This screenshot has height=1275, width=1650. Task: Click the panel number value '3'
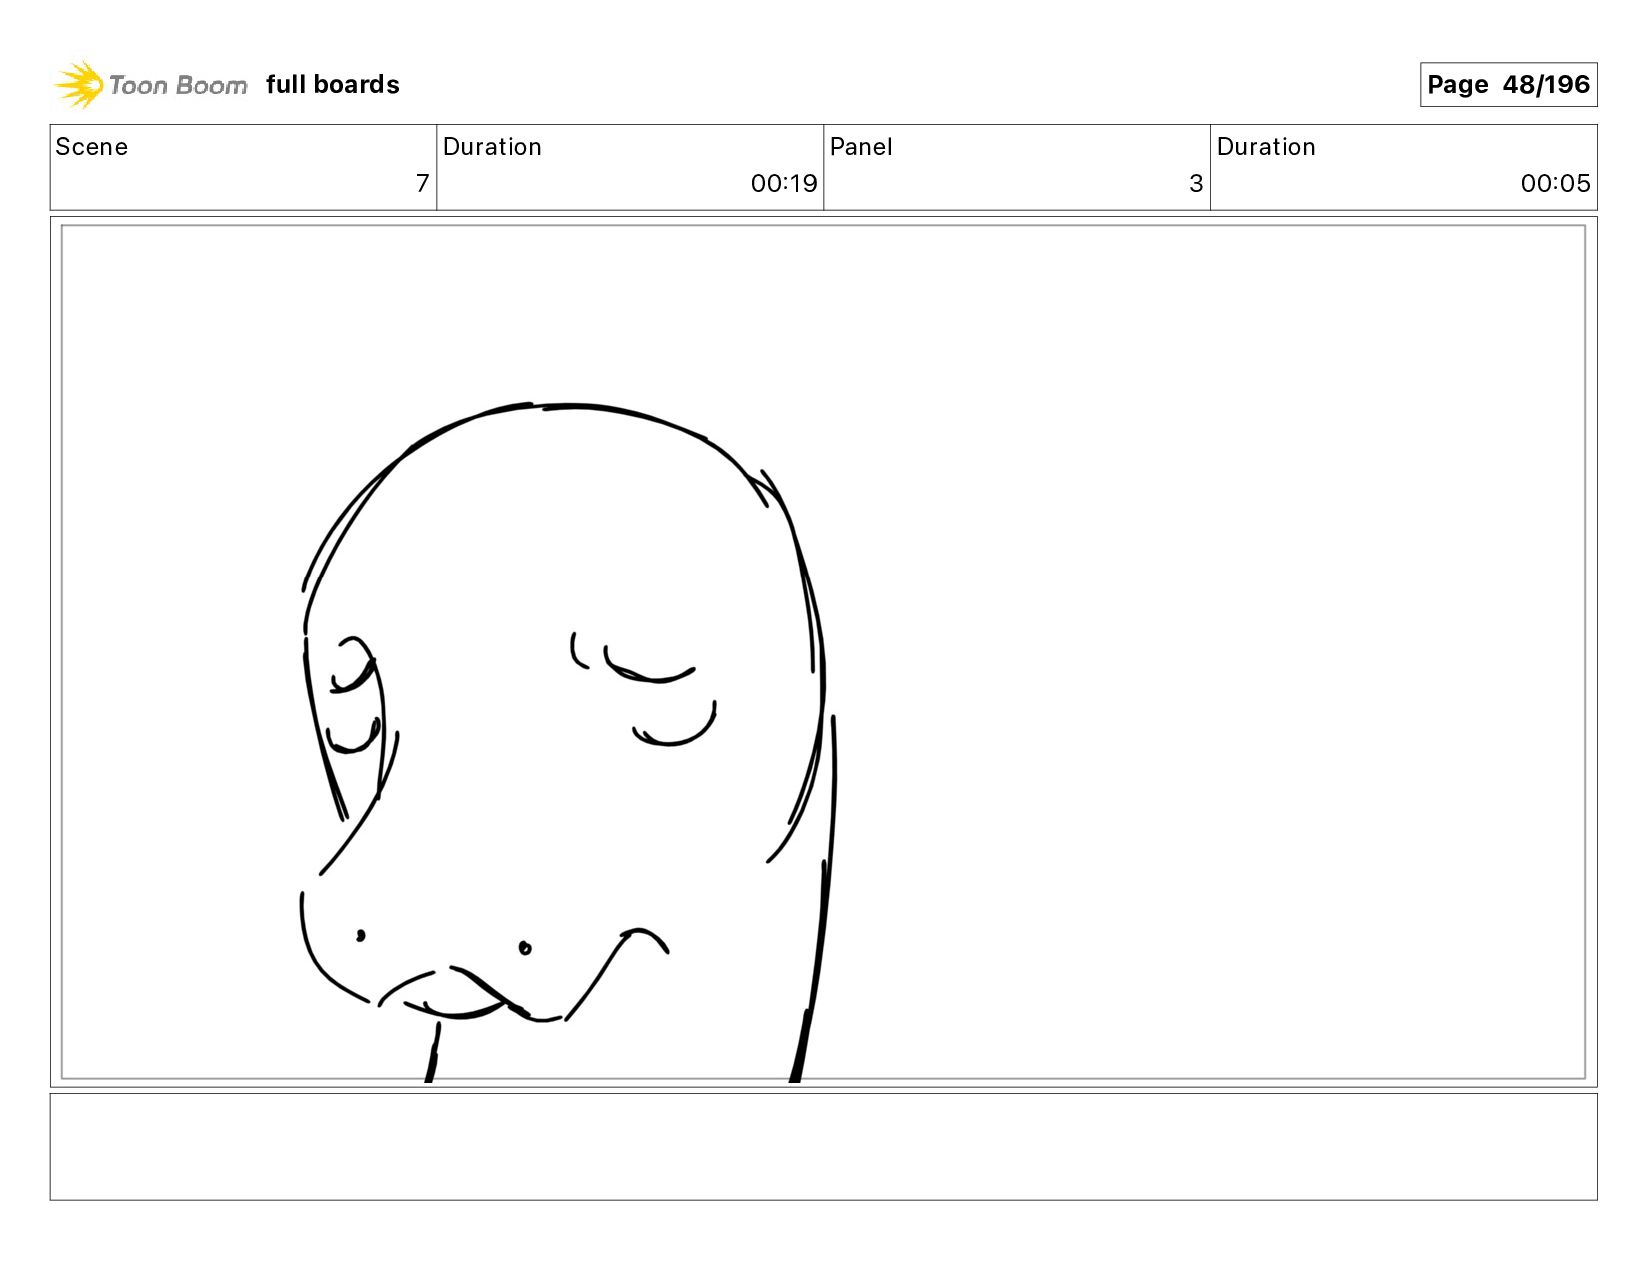pos(1196,183)
